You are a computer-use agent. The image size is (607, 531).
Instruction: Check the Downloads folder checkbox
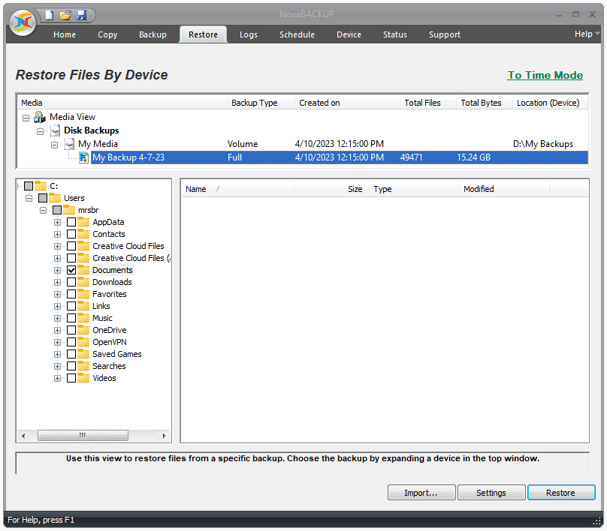pos(71,282)
